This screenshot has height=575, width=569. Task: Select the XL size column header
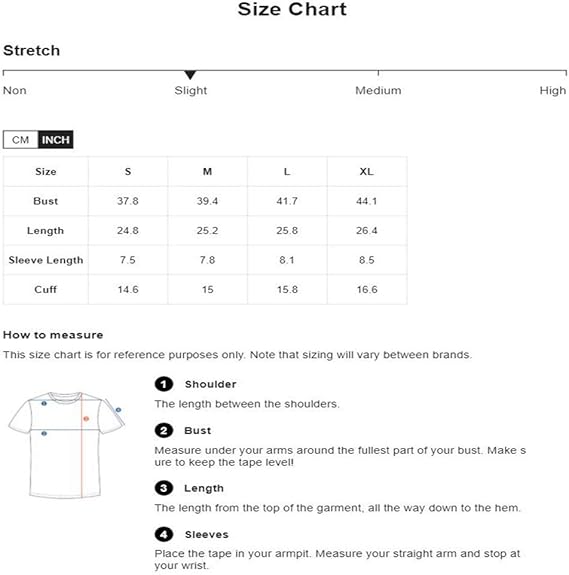point(367,172)
